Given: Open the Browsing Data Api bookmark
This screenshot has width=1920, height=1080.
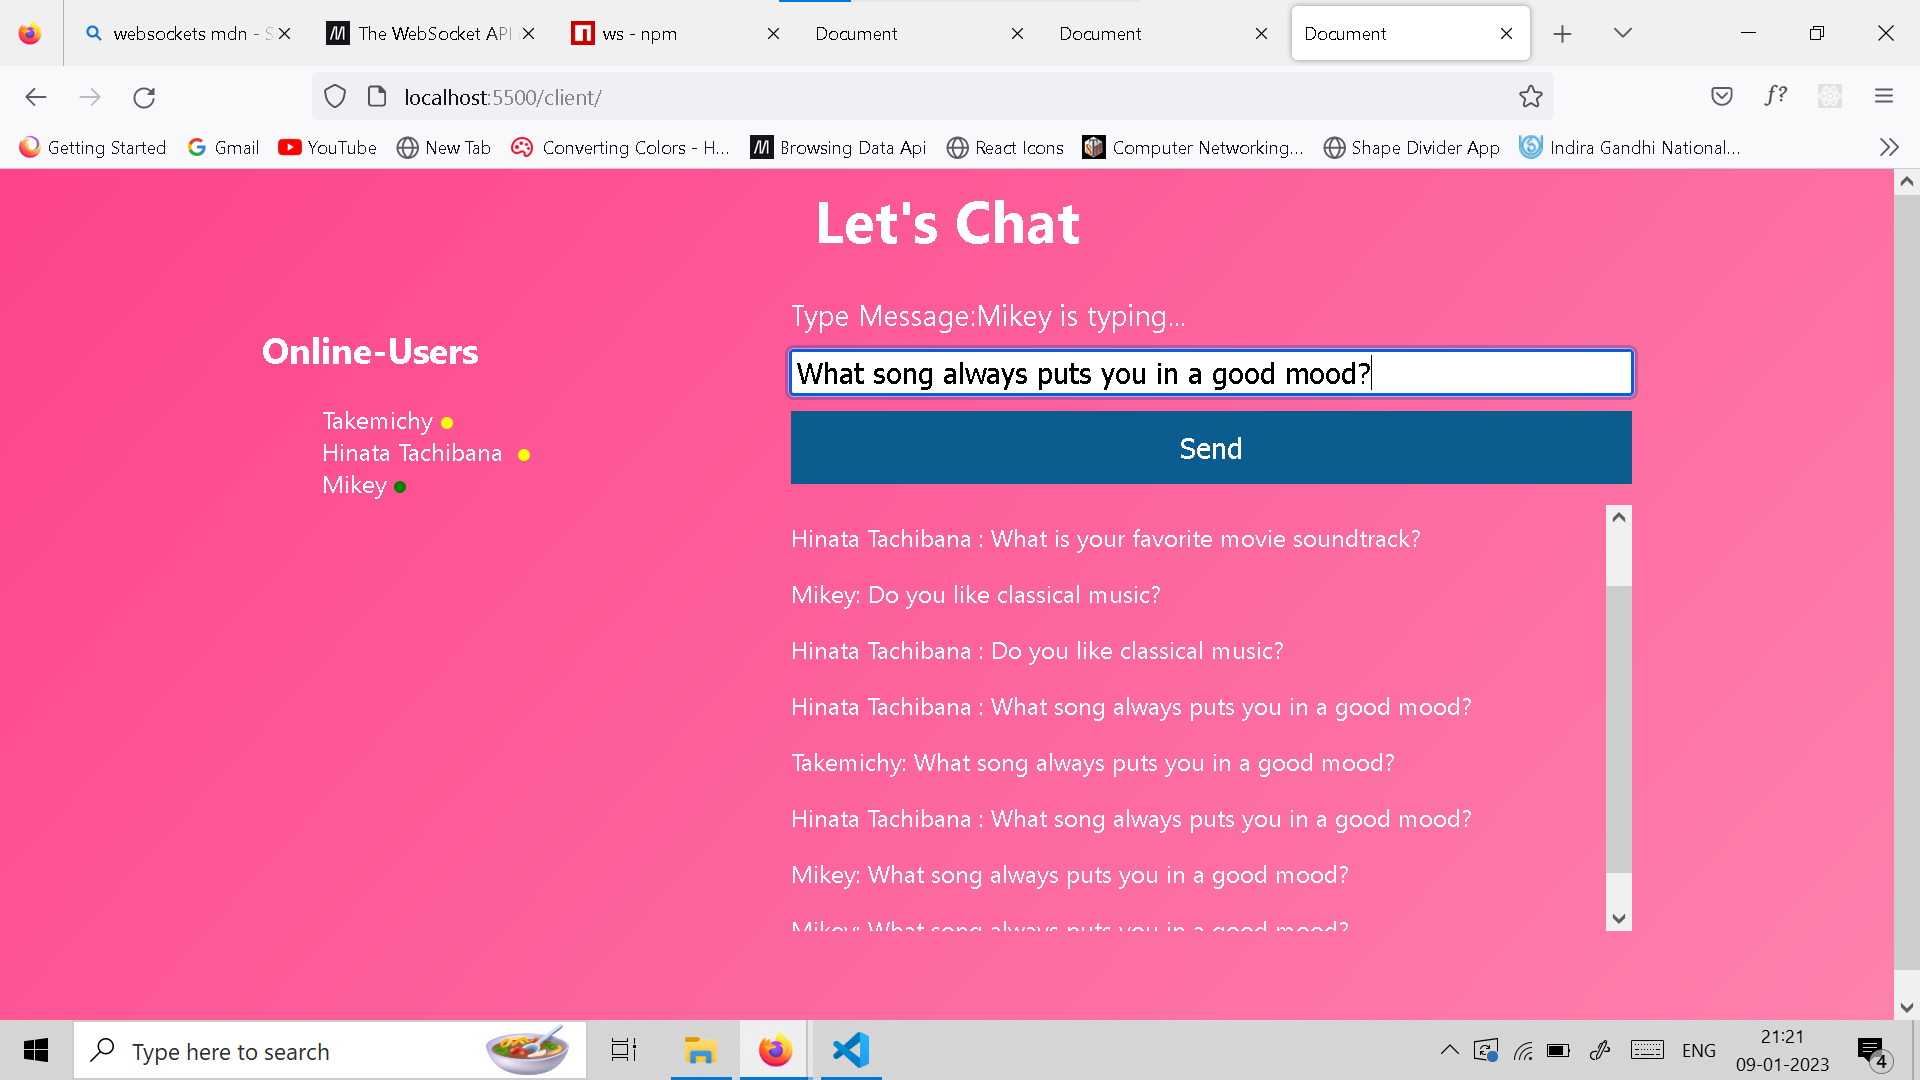Looking at the screenshot, I should [839, 147].
